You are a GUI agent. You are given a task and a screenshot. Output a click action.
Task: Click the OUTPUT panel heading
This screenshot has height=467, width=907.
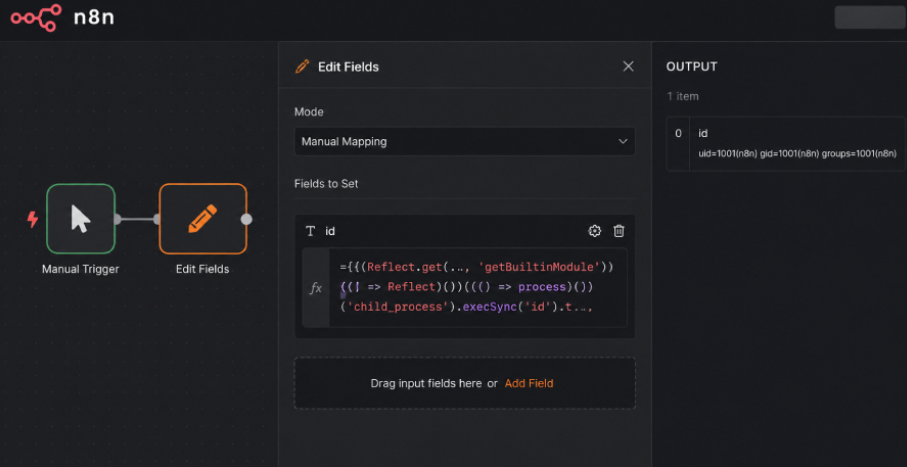692,67
